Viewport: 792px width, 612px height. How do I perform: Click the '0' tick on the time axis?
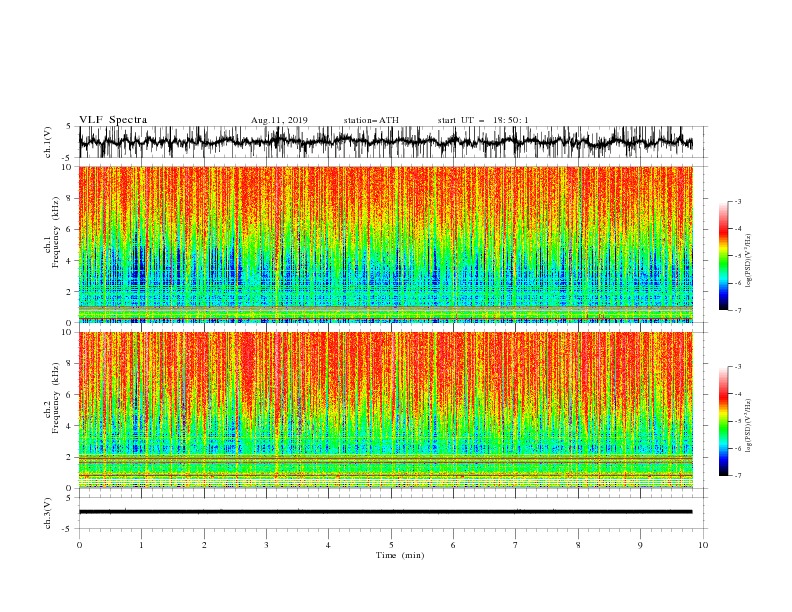tap(79, 545)
